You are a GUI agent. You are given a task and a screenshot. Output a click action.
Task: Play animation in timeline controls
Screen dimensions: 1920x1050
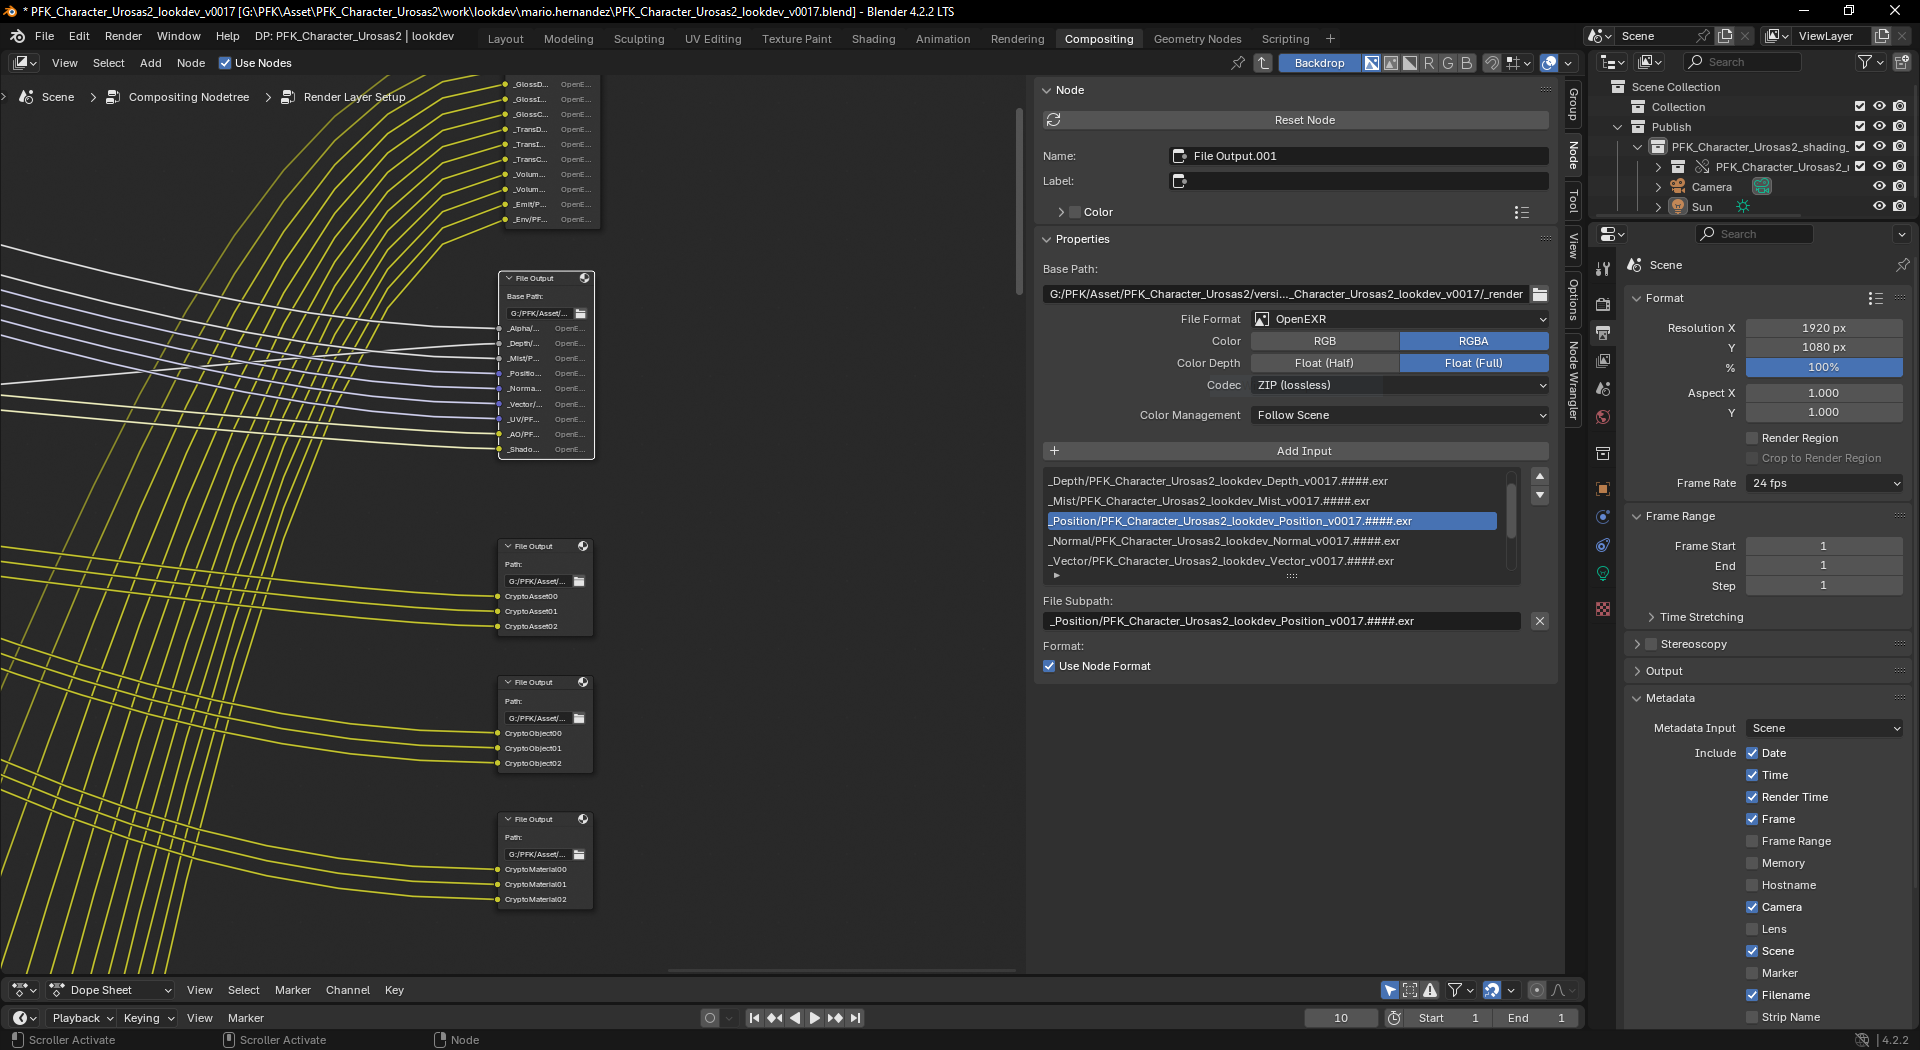tap(814, 1018)
